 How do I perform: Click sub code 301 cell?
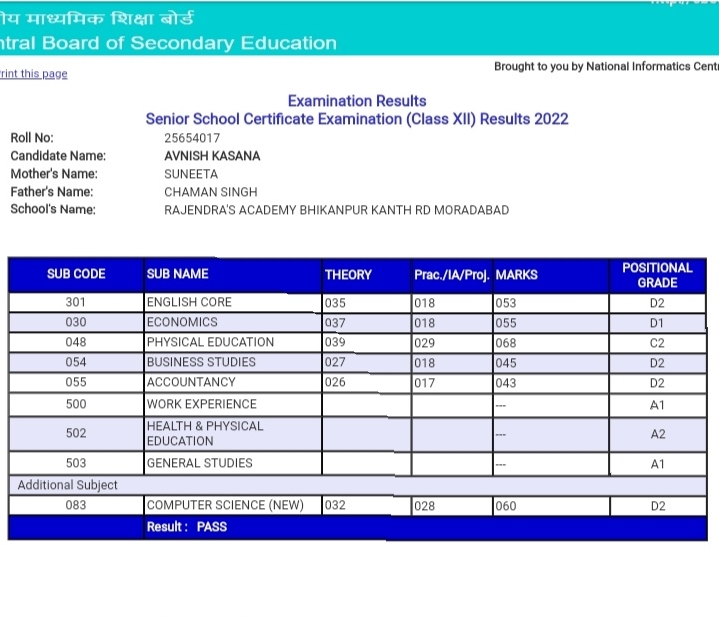point(76,302)
